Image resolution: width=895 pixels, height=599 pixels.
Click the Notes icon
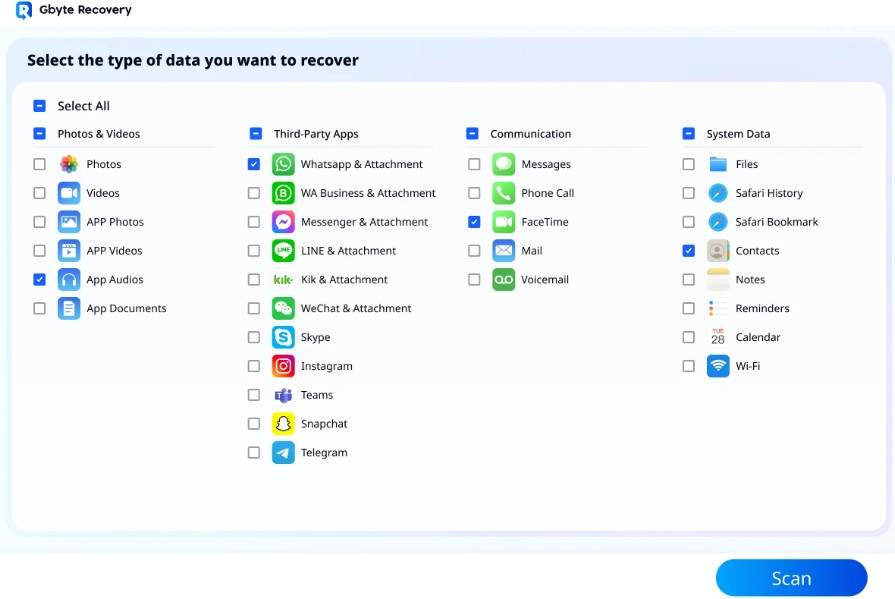[x=718, y=279]
